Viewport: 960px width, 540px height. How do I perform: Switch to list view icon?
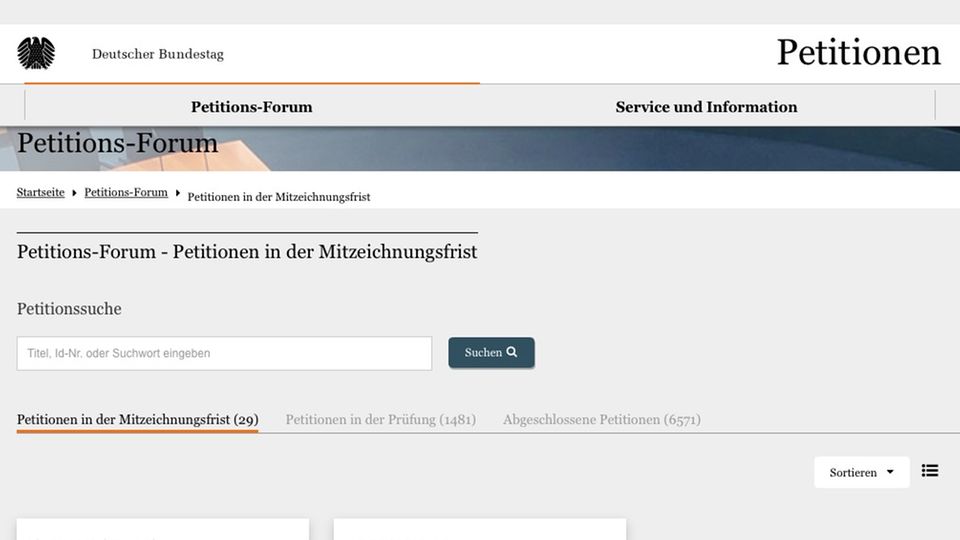pos(930,471)
